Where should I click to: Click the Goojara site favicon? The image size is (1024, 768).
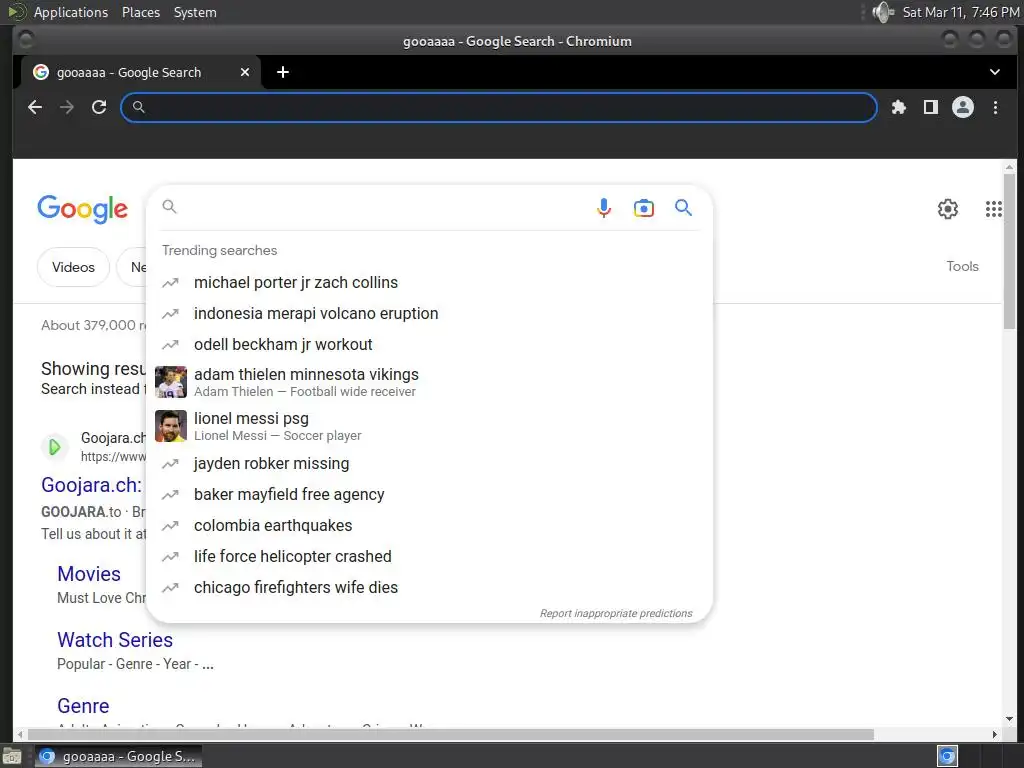pyautogui.click(x=55, y=447)
